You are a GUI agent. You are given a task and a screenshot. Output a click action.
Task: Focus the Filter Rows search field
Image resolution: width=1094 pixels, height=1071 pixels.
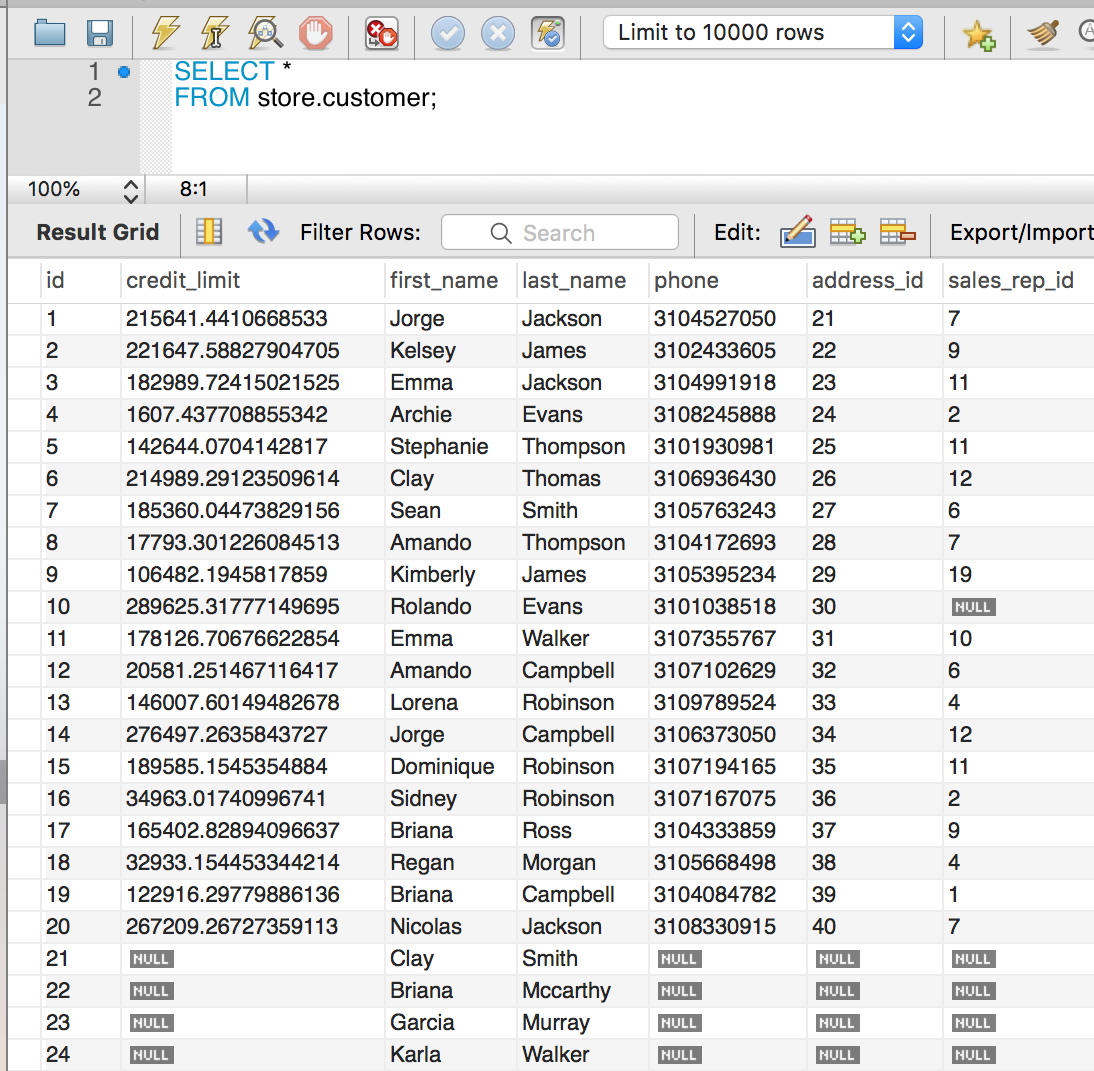(560, 232)
